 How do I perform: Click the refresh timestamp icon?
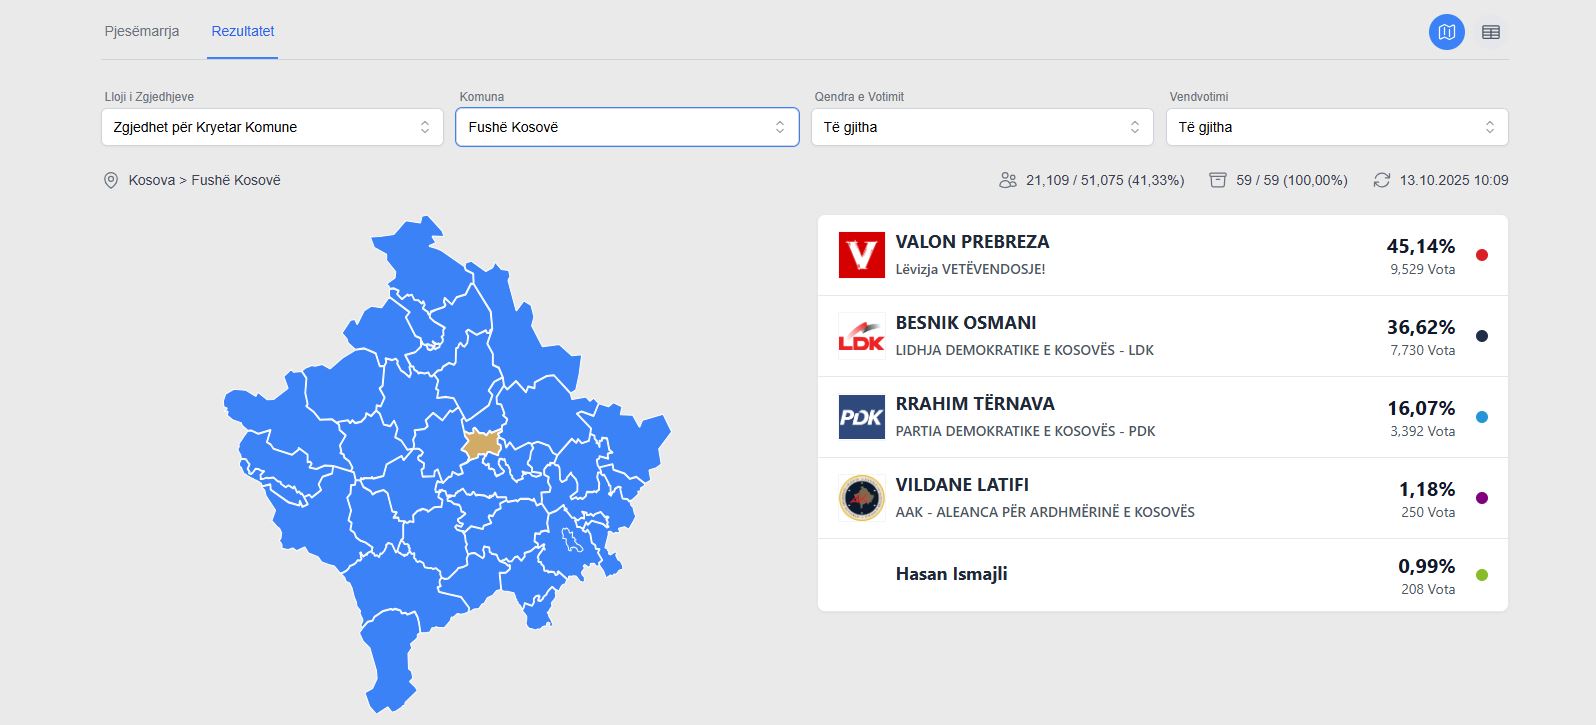coord(1381,180)
